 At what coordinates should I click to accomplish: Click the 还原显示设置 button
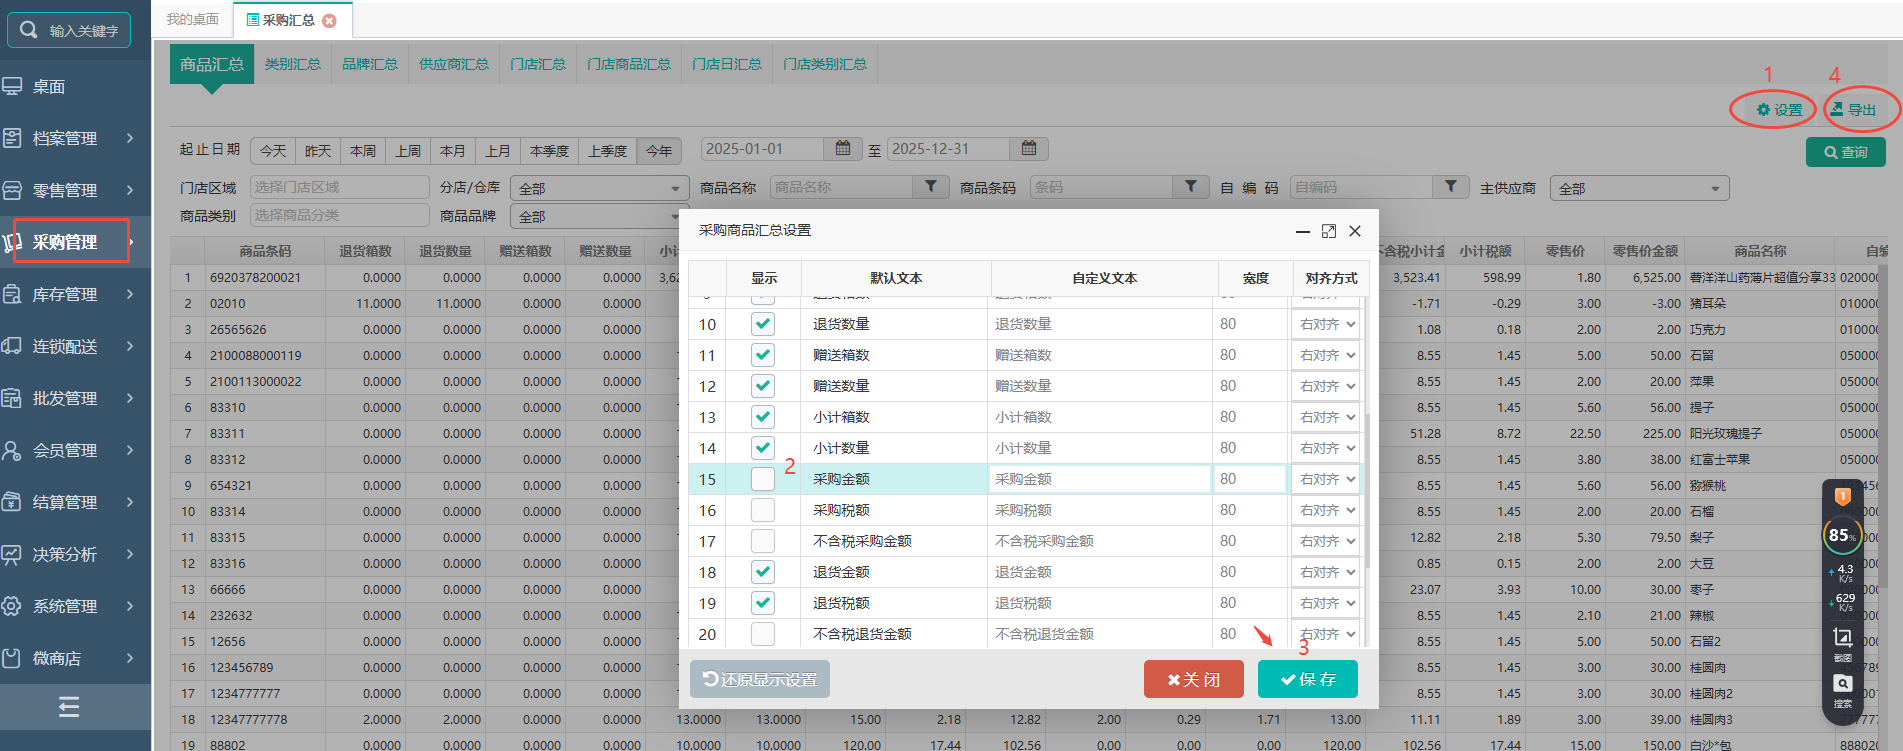[x=760, y=679]
